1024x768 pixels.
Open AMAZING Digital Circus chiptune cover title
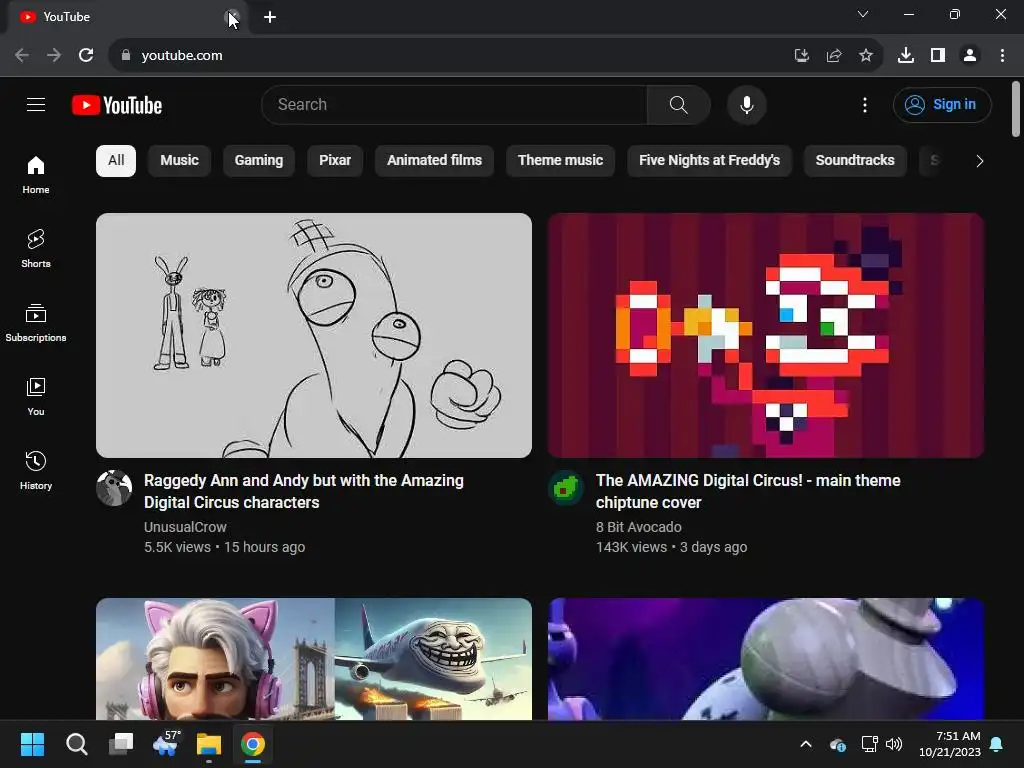748,491
